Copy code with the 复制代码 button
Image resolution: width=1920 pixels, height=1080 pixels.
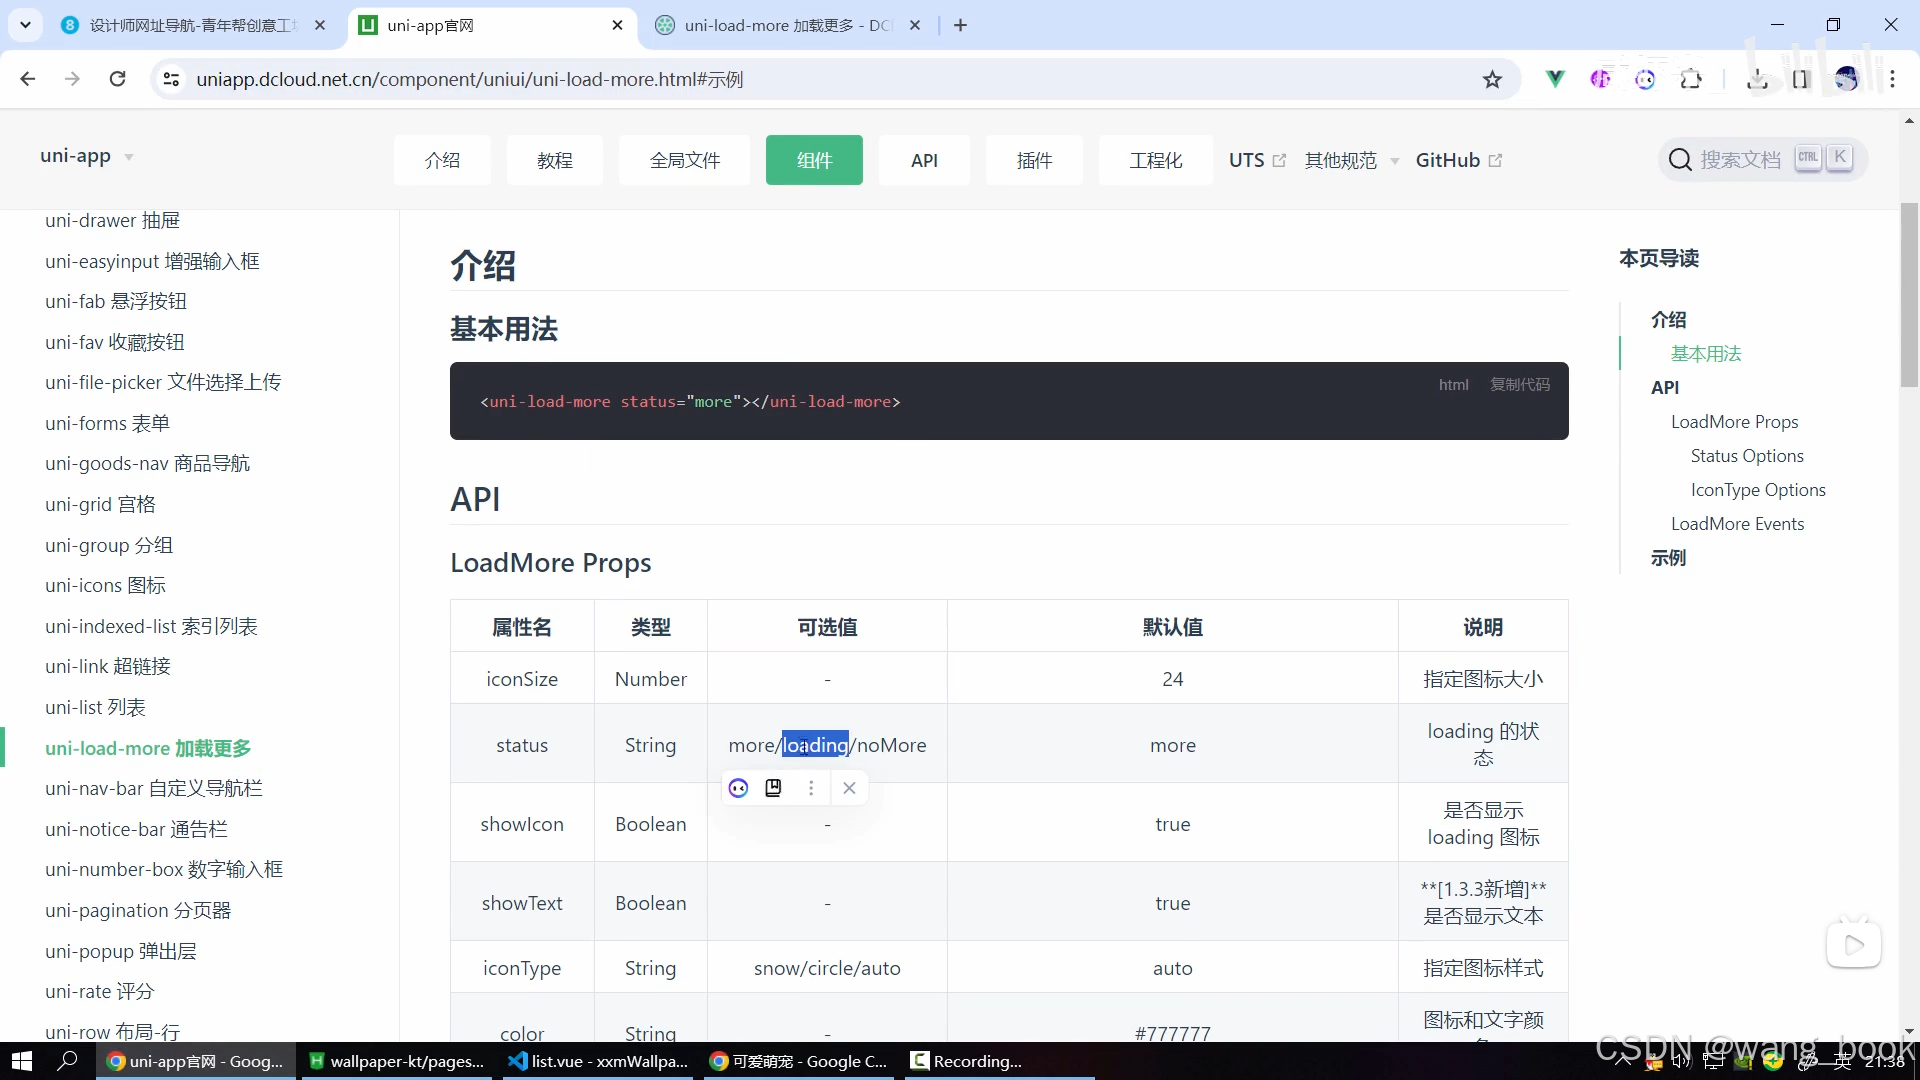(1519, 385)
